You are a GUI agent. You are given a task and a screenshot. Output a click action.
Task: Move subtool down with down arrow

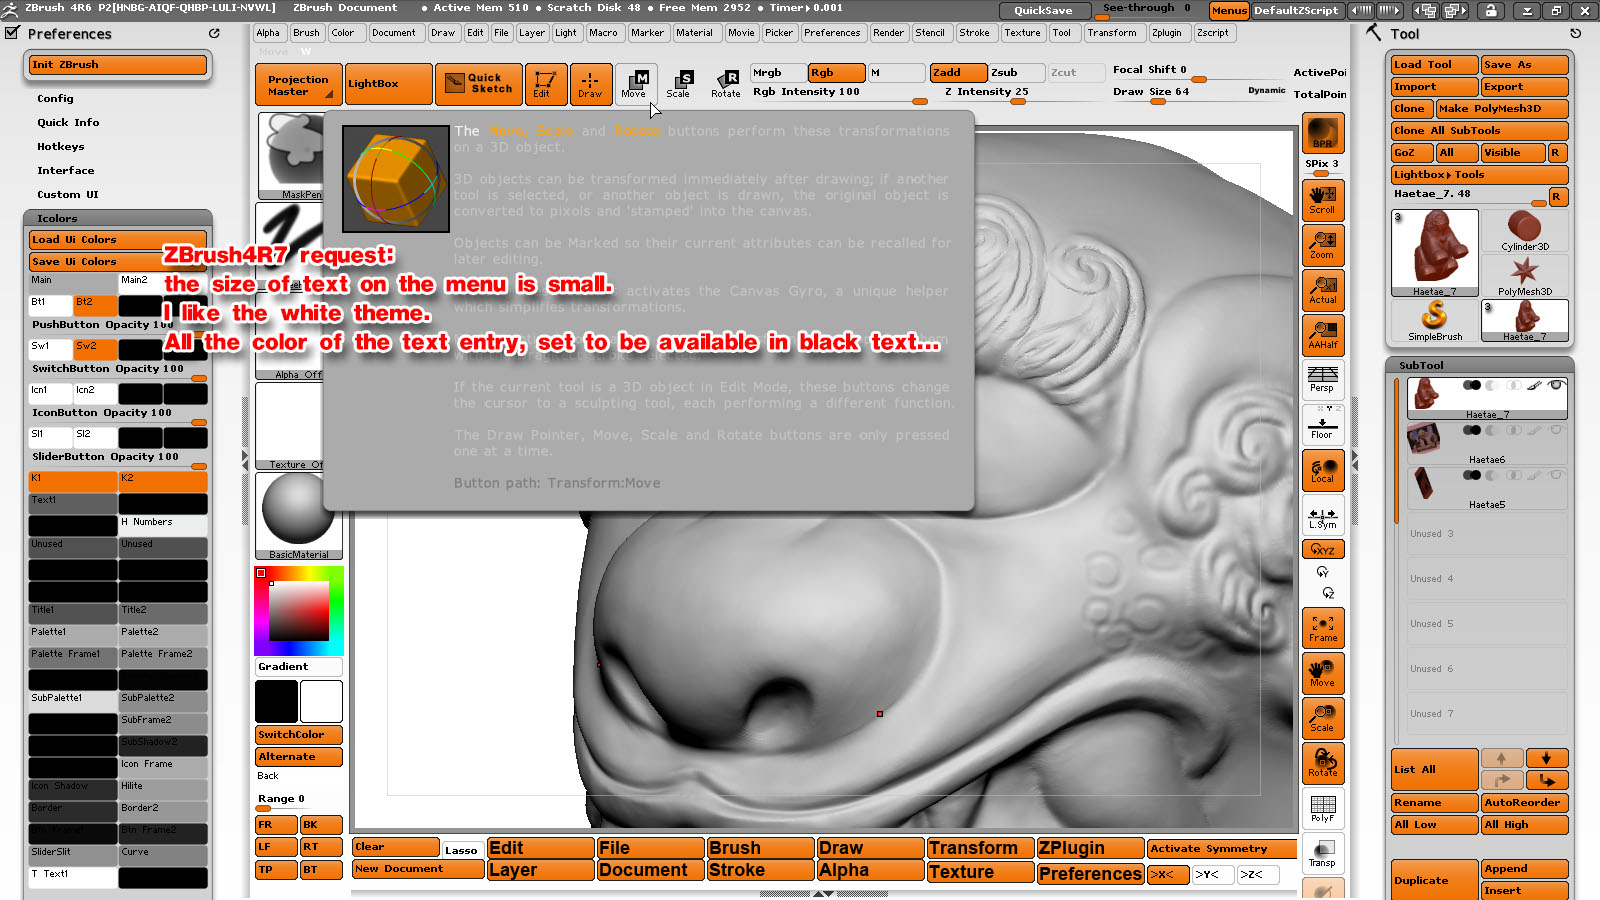1546,758
